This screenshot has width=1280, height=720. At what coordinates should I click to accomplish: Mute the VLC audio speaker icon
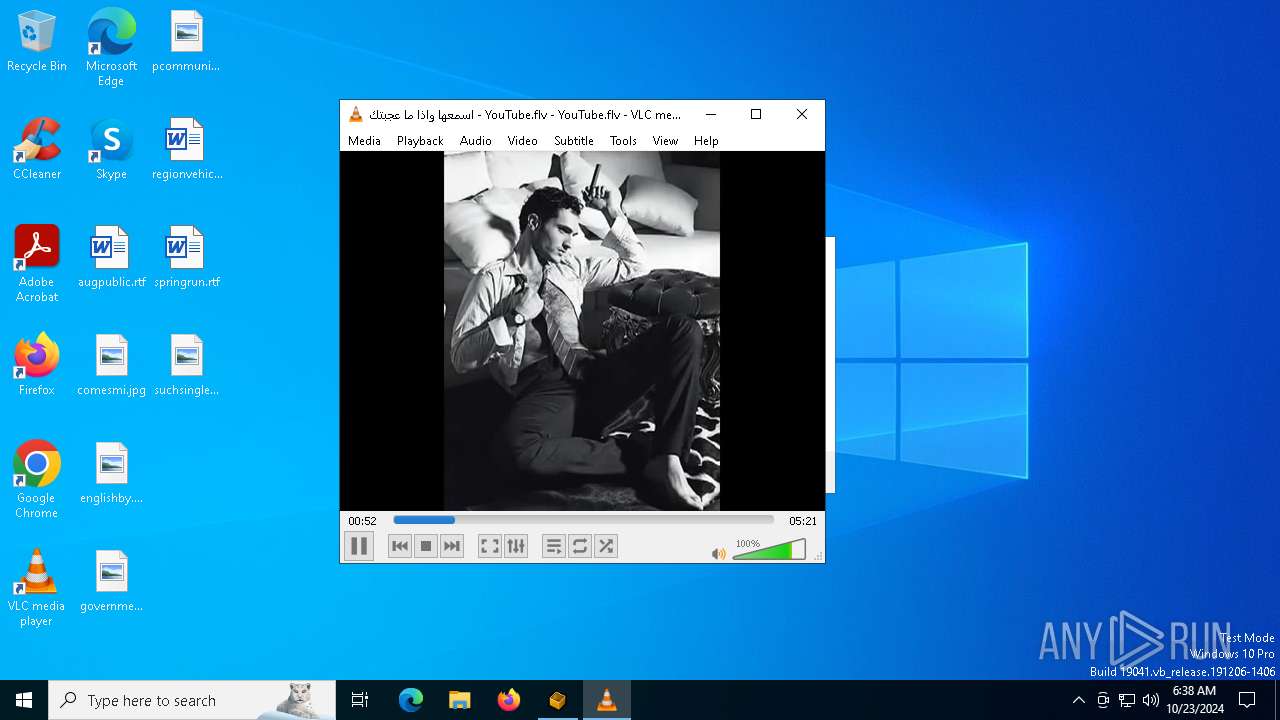718,553
